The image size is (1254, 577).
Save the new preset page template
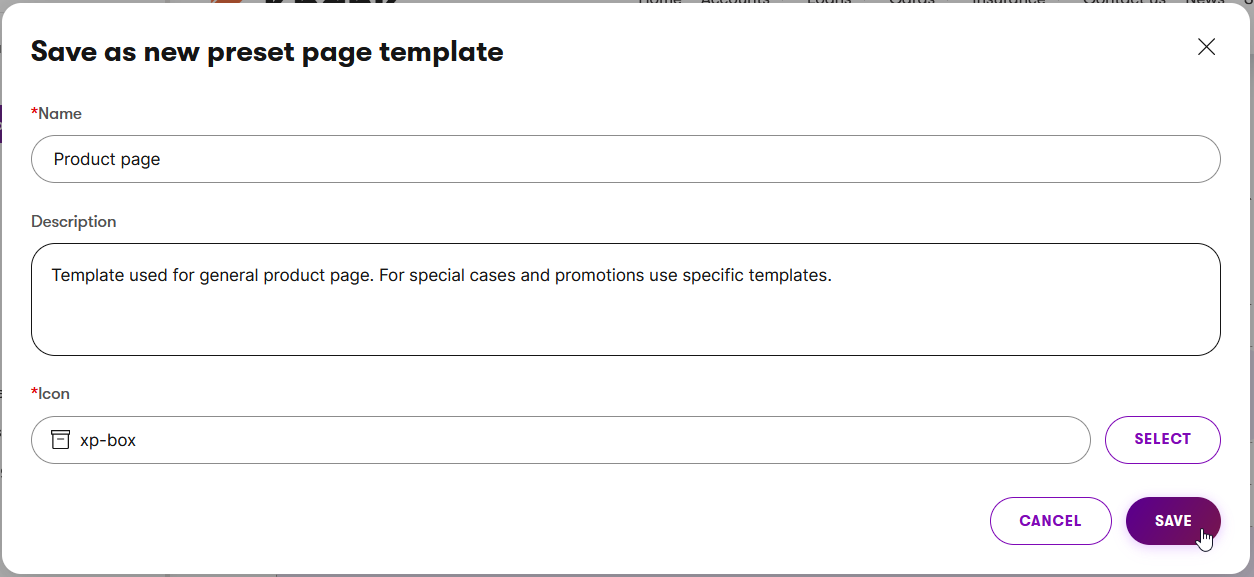[1172, 521]
